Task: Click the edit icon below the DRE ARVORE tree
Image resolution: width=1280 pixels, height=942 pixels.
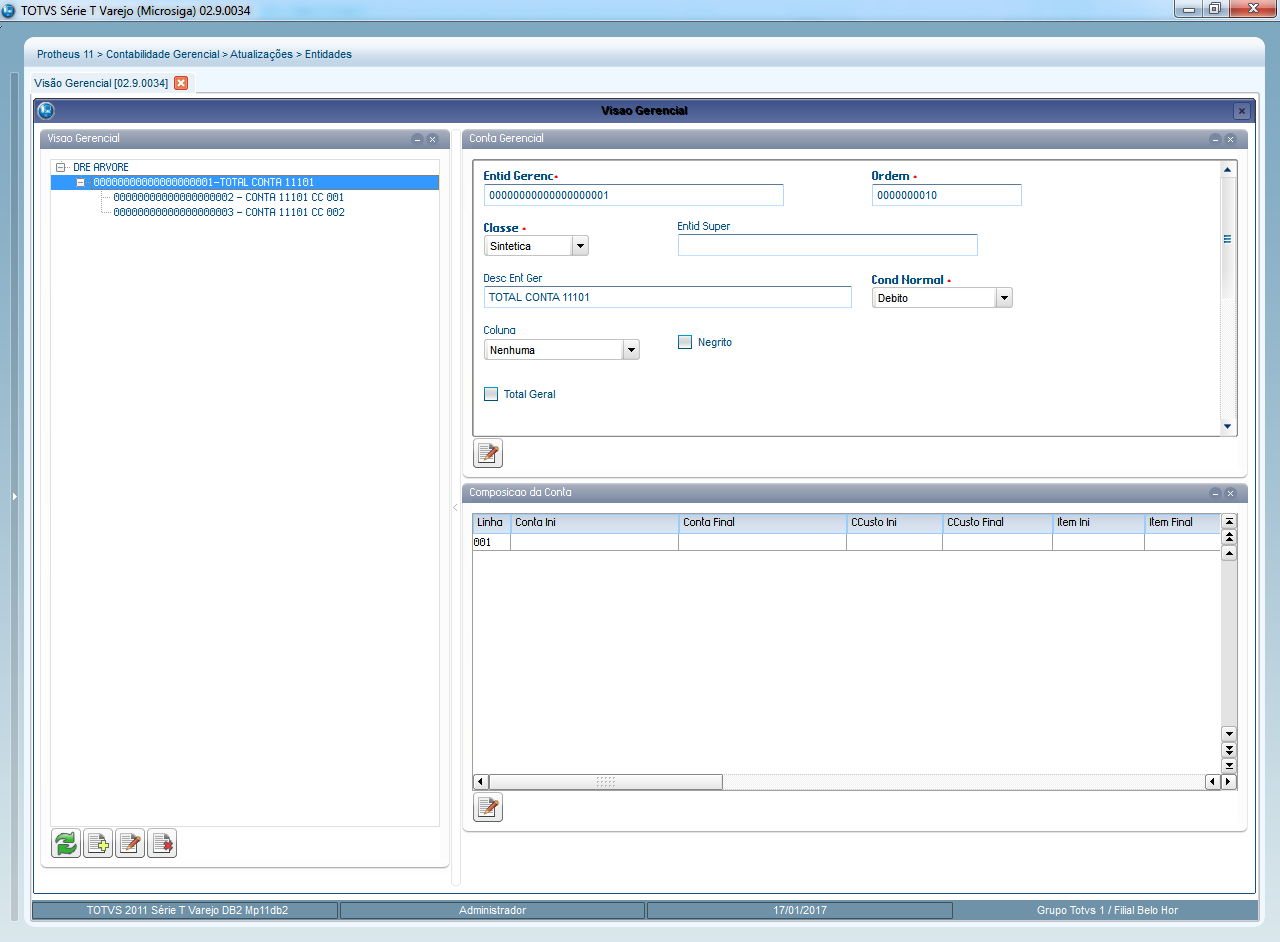Action: [130, 844]
